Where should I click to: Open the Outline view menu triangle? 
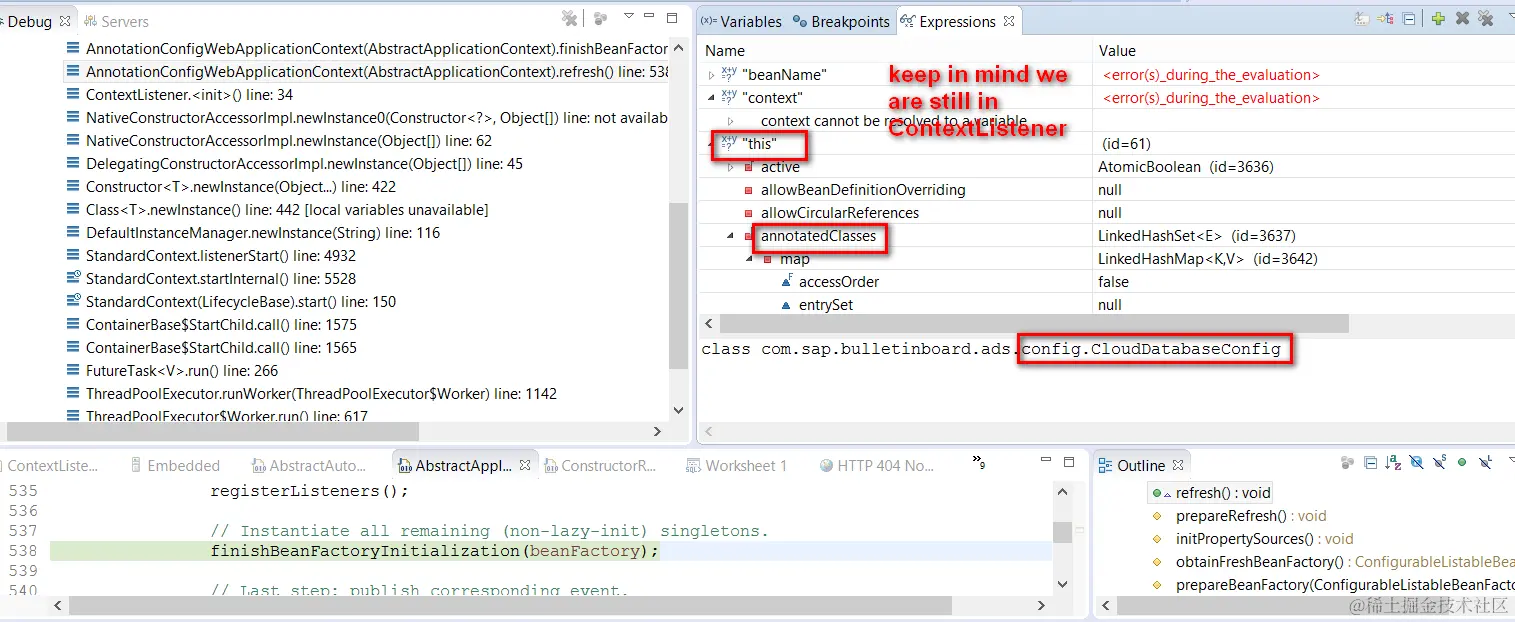(x=1510, y=461)
